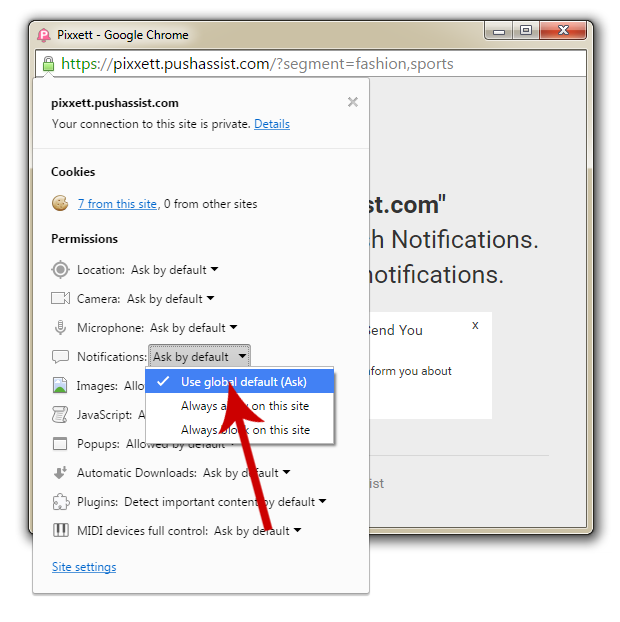Click the JavaScript permission label
620x622 pixels.
point(104,415)
